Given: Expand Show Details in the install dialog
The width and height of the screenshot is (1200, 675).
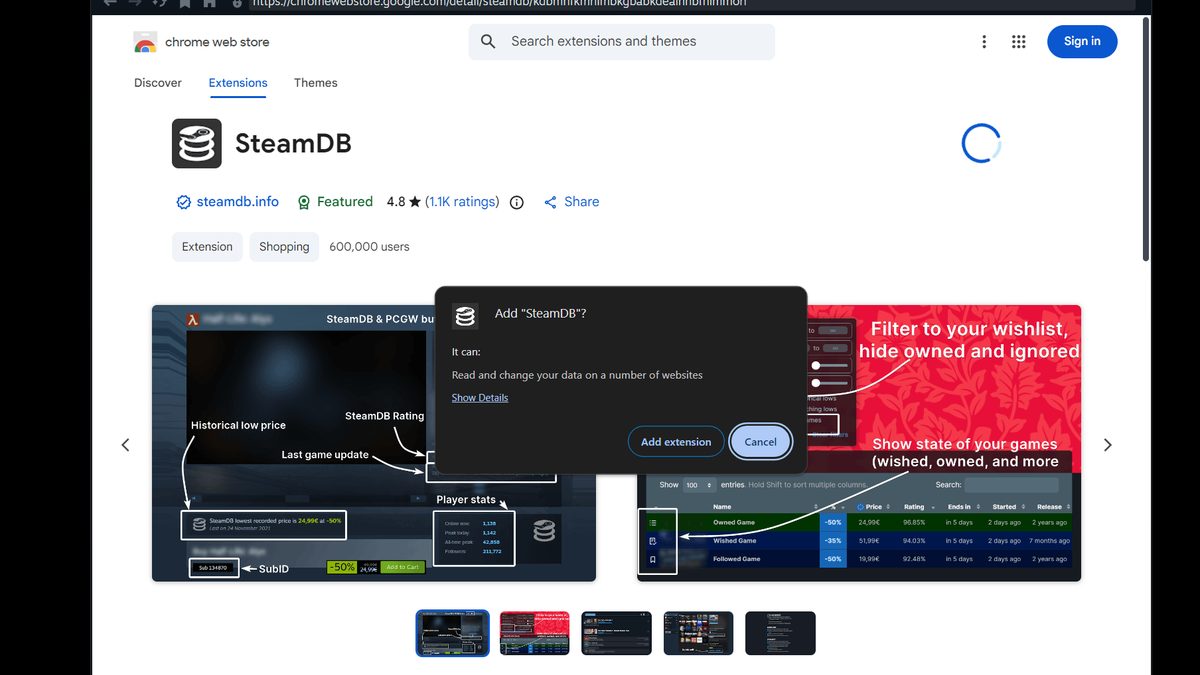Looking at the screenshot, I should coord(479,397).
